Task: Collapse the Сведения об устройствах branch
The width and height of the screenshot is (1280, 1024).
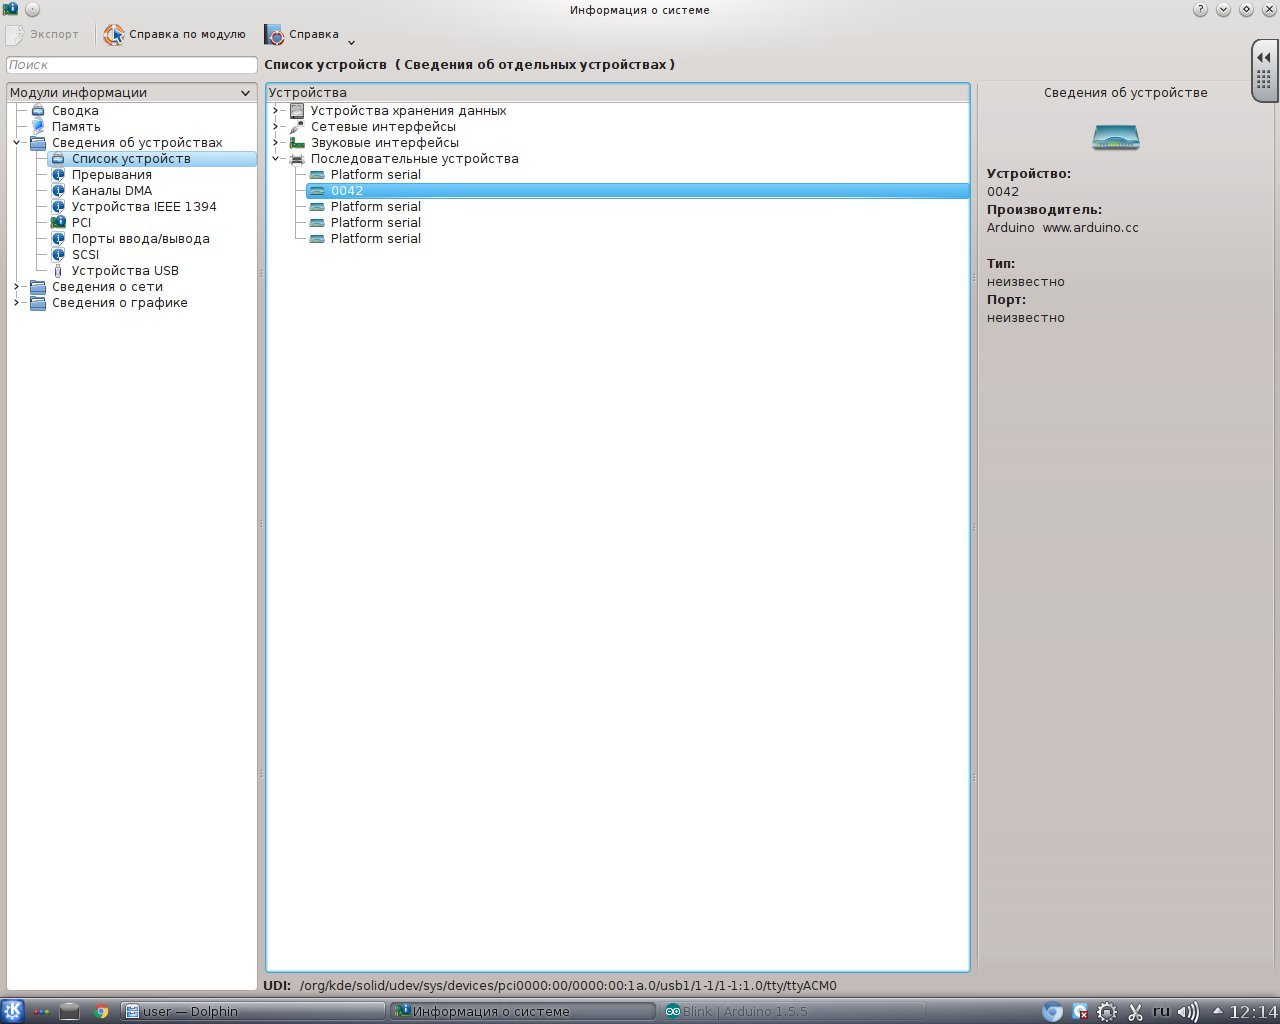Action: tap(16, 143)
